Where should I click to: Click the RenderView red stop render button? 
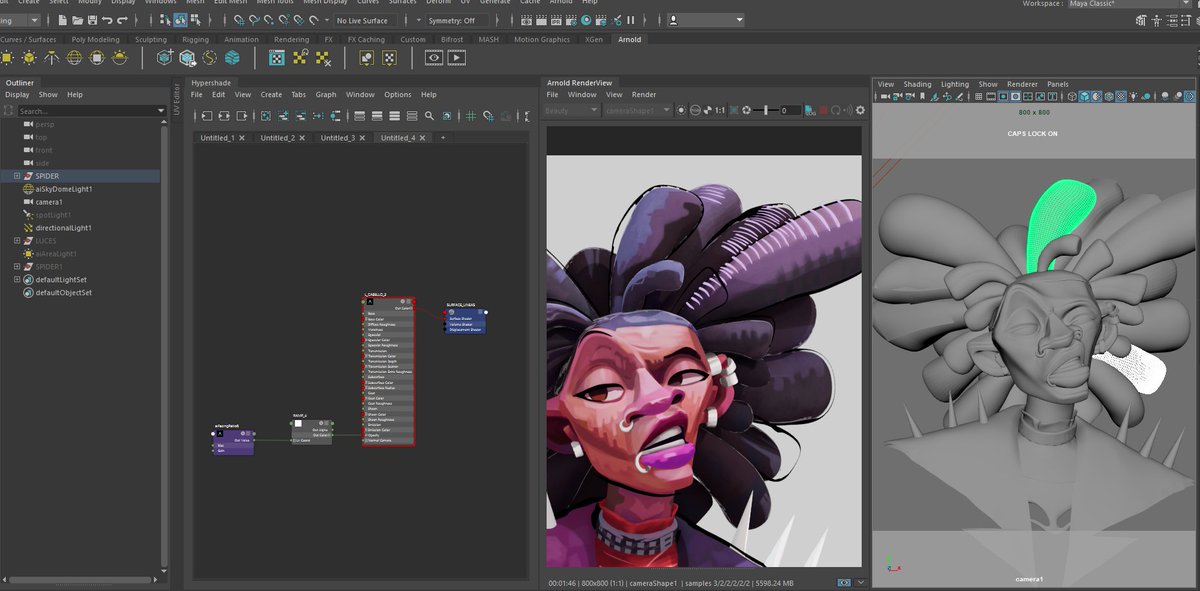pyautogui.click(x=823, y=110)
